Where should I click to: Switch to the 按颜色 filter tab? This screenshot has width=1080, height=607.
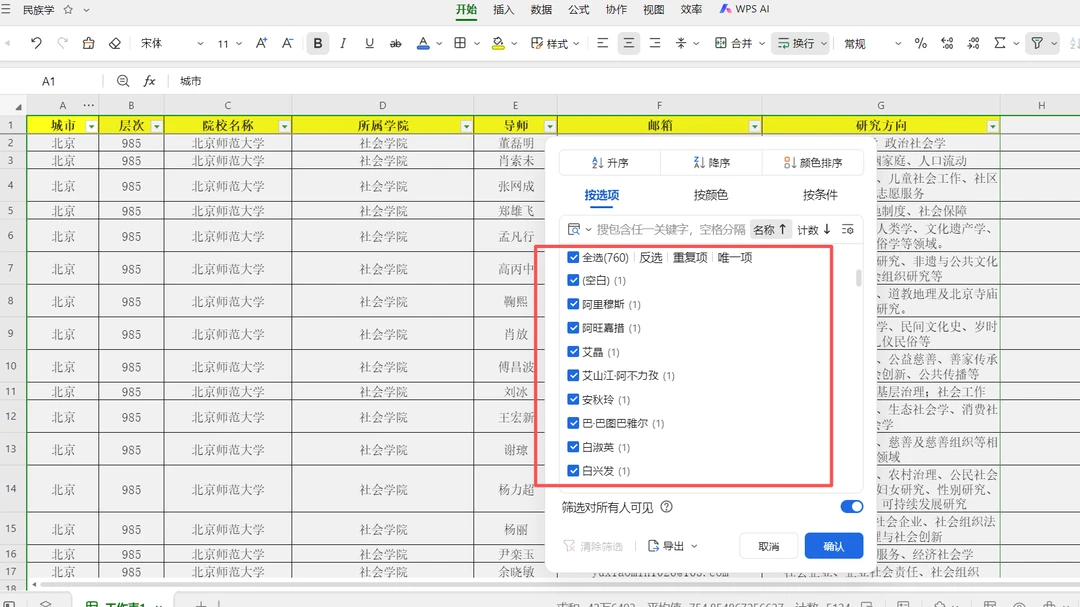[x=710, y=195]
